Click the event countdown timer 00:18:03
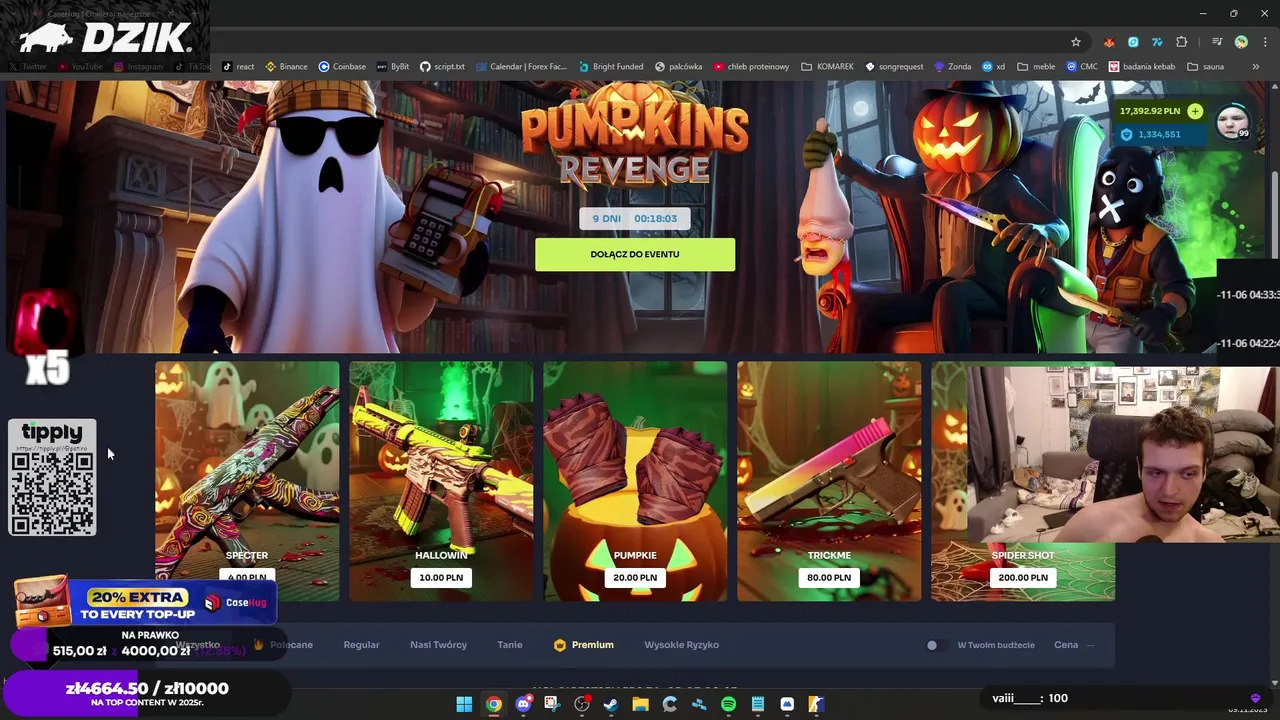The width and height of the screenshot is (1280, 720). (655, 218)
